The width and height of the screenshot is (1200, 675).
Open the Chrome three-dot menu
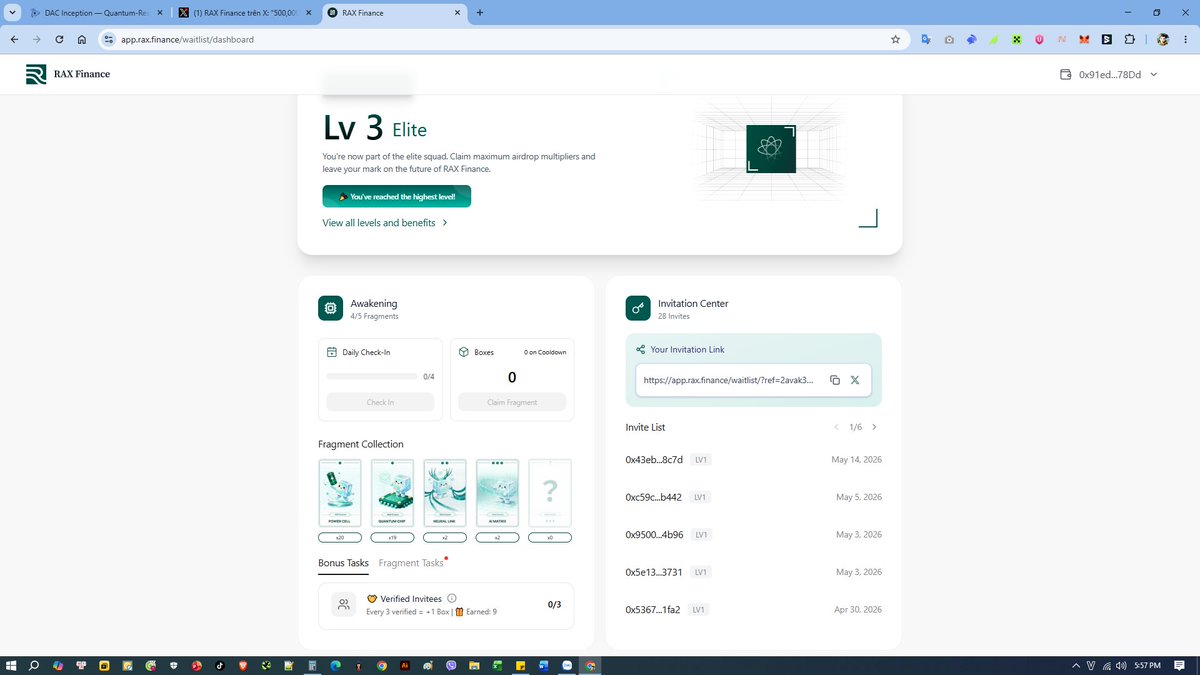[x=1187, y=39]
